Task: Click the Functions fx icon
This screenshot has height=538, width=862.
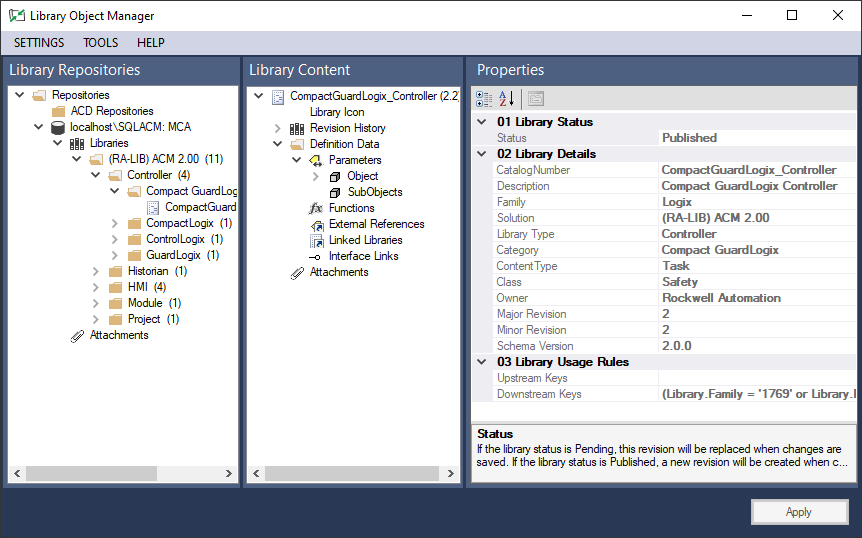Action: 316,208
